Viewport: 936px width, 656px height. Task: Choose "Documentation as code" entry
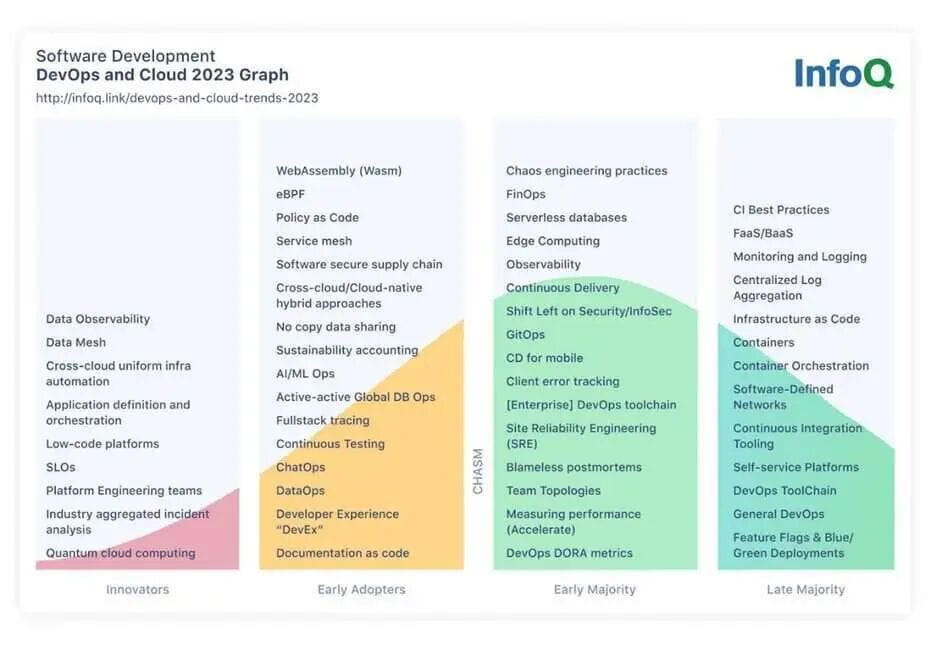click(343, 553)
